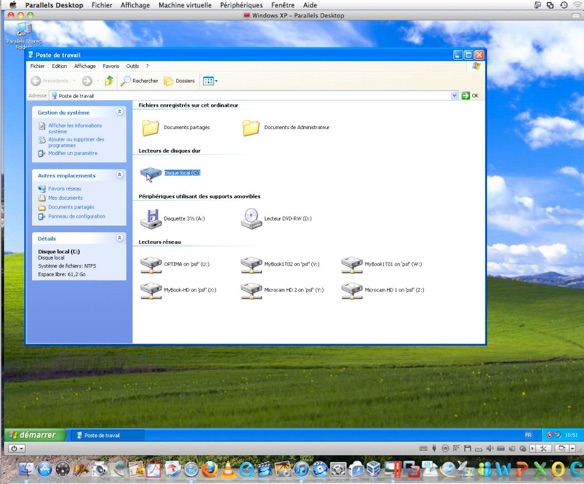The width and height of the screenshot is (584, 484).
Task: Launch Firefox from the Dock
Action: 210,469
